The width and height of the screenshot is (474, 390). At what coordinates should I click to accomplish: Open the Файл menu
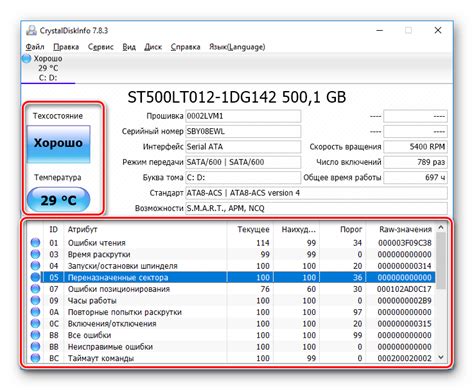click(x=35, y=47)
